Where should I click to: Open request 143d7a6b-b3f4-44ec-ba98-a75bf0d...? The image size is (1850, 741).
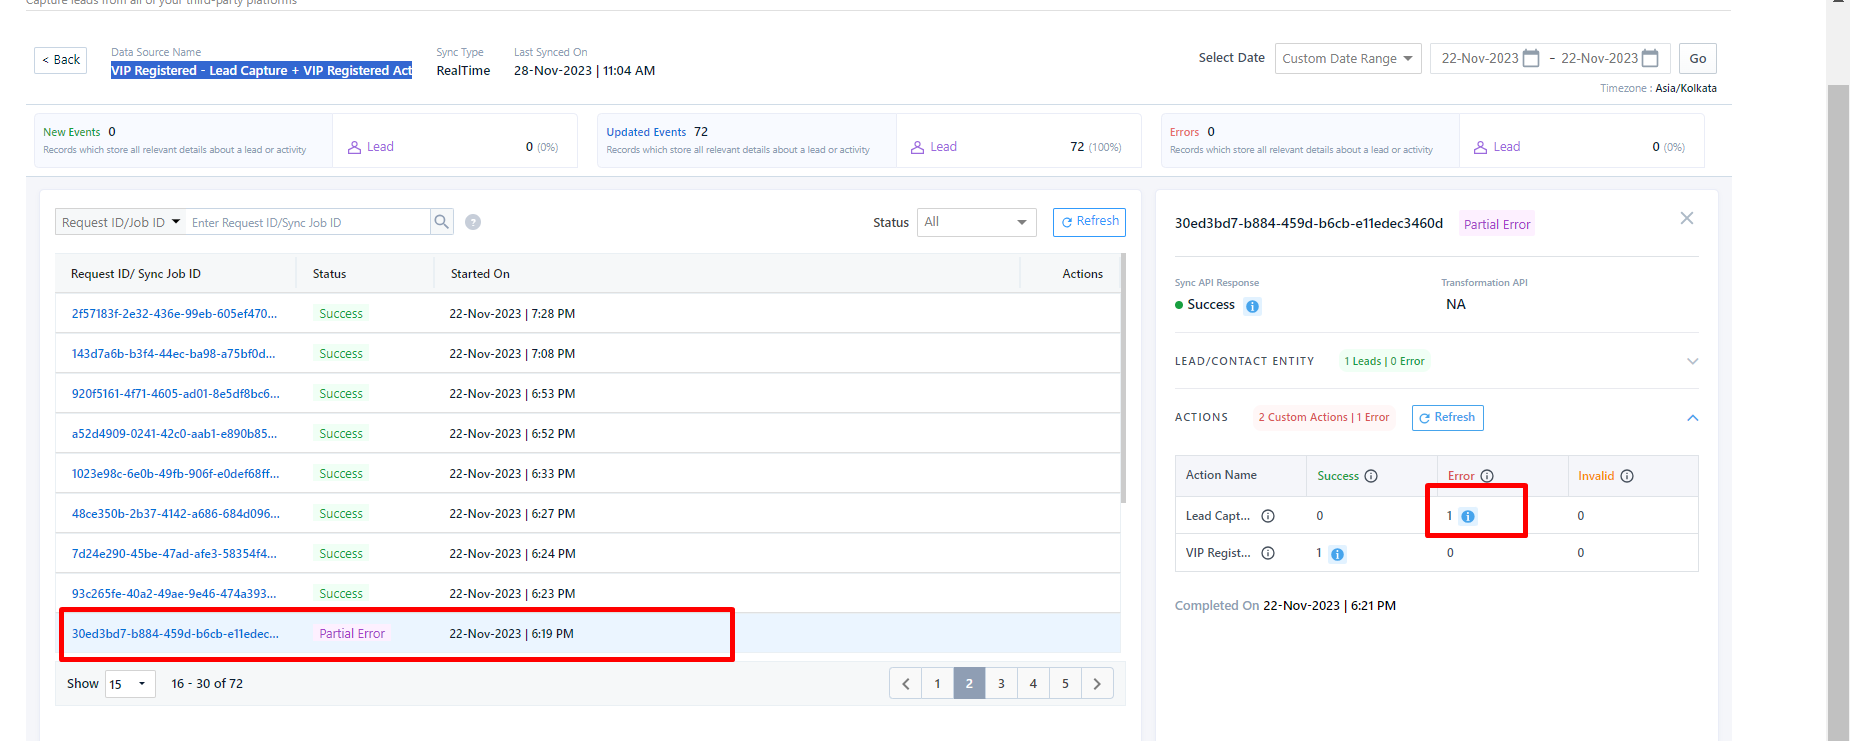pos(173,354)
